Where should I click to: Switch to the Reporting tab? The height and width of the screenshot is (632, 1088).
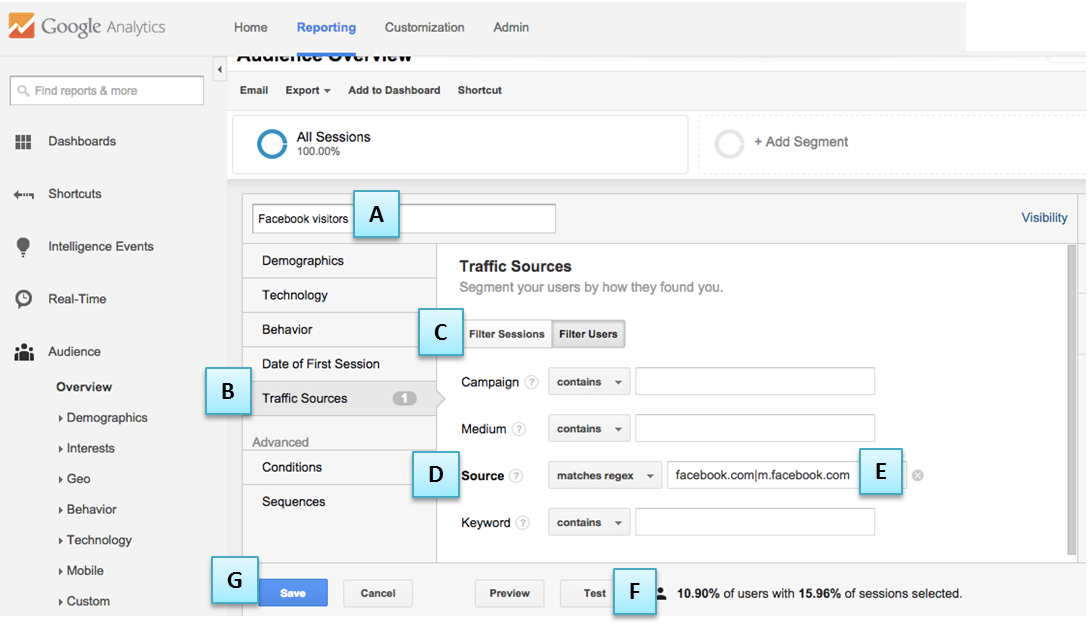326,28
